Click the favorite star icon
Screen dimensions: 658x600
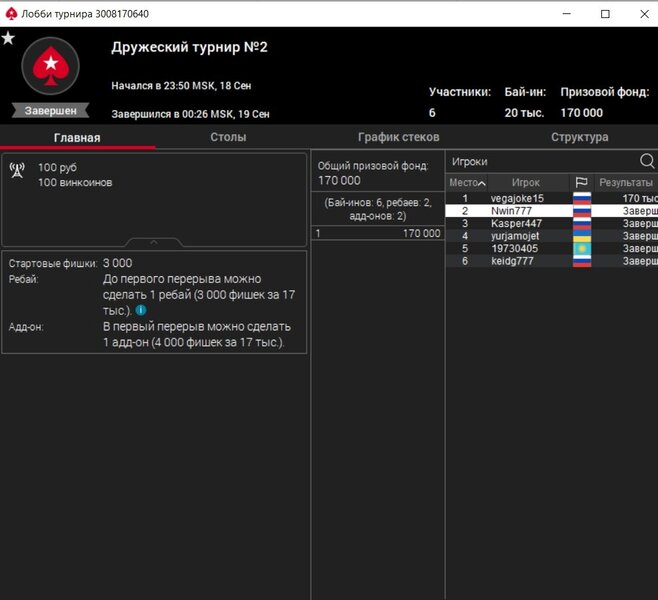8,38
